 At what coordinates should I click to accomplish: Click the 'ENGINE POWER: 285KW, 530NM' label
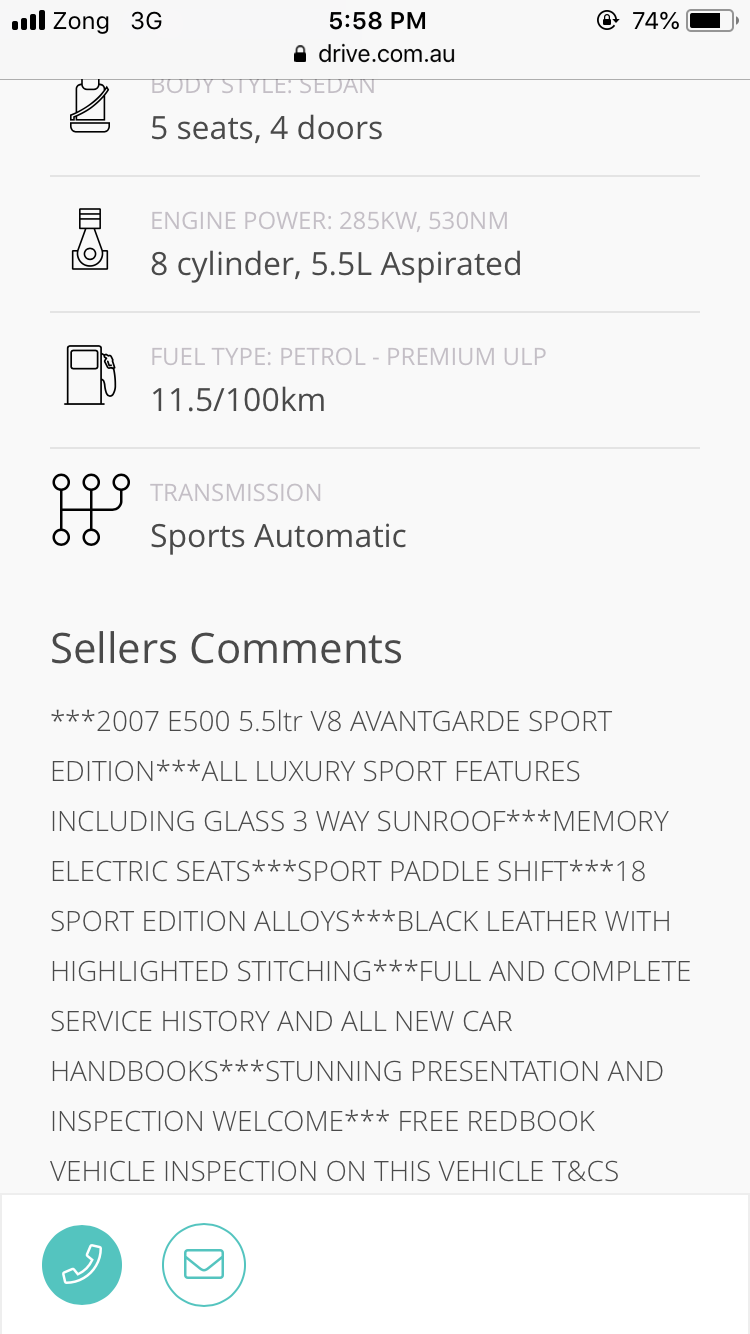329,220
